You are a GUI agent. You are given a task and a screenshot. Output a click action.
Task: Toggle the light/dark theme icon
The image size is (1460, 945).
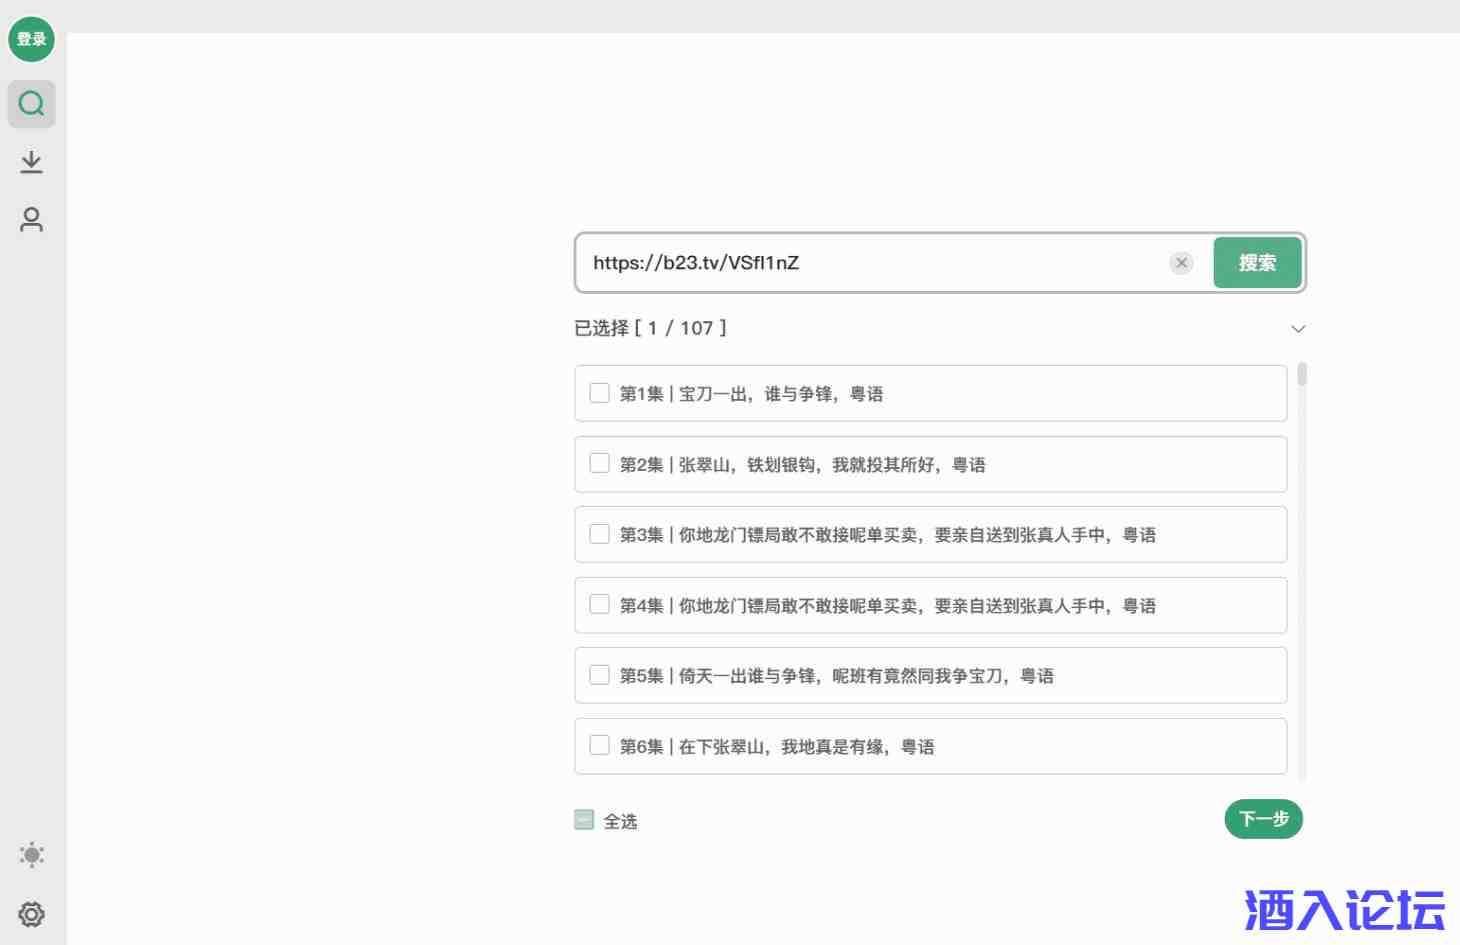[31, 855]
